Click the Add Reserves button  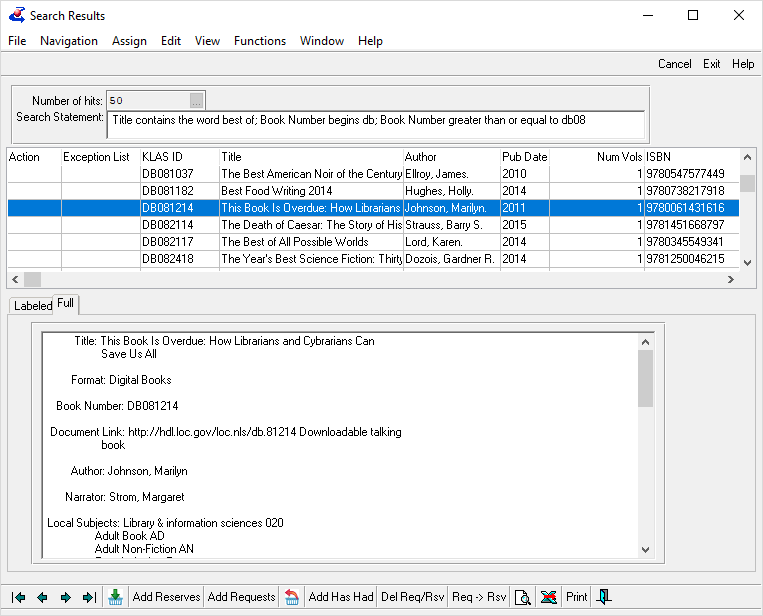pos(166,597)
